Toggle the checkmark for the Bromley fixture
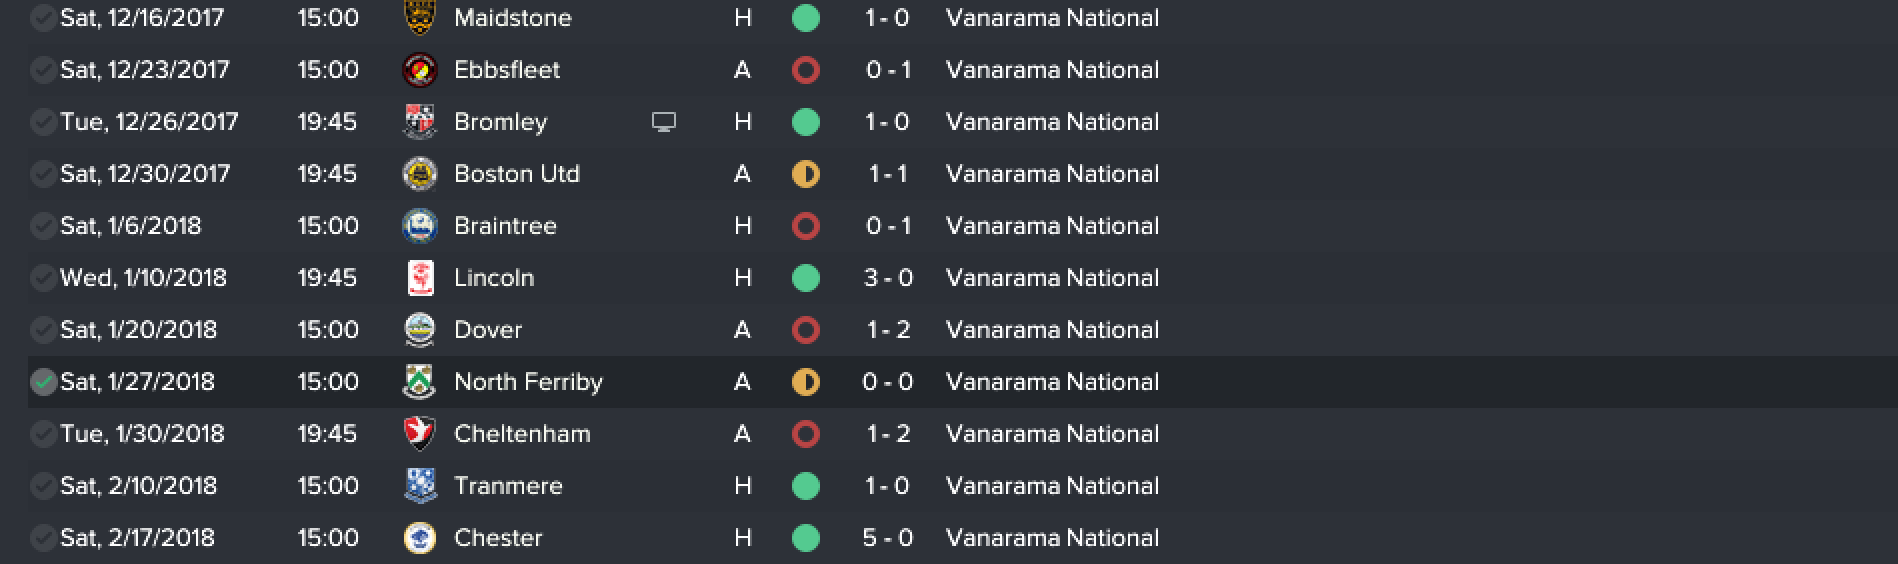The image size is (1898, 564). 43,122
